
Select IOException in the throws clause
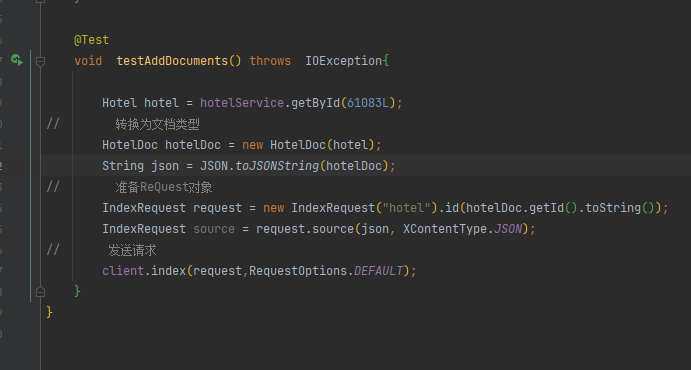click(x=343, y=61)
